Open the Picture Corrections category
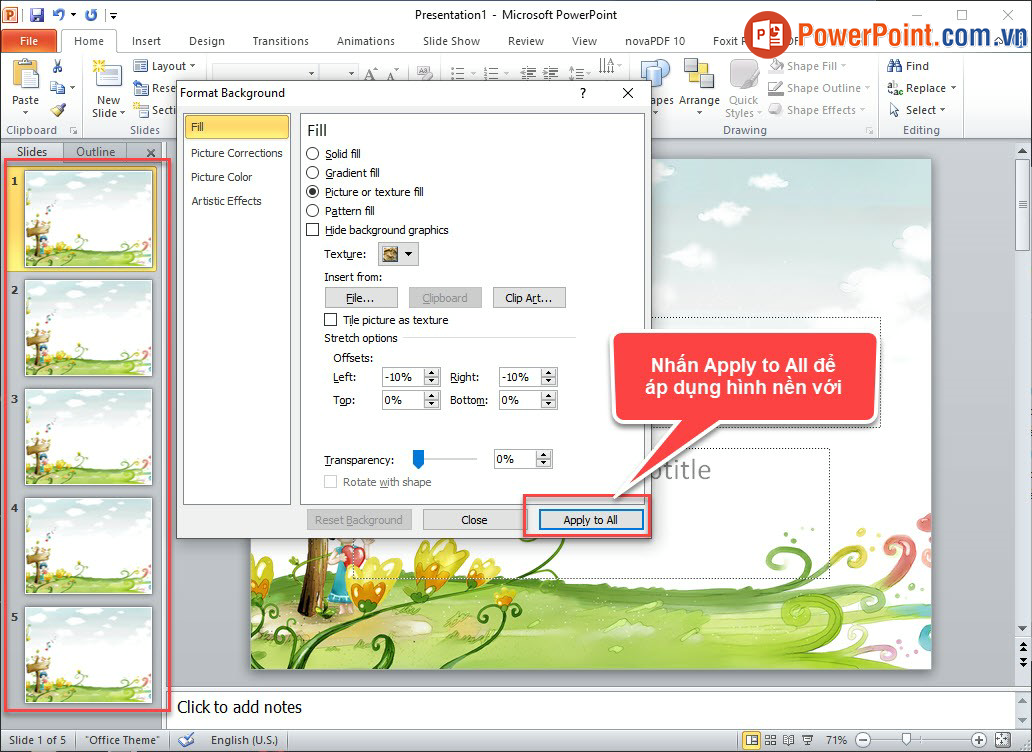This screenshot has height=752, width=1032. 236,153
